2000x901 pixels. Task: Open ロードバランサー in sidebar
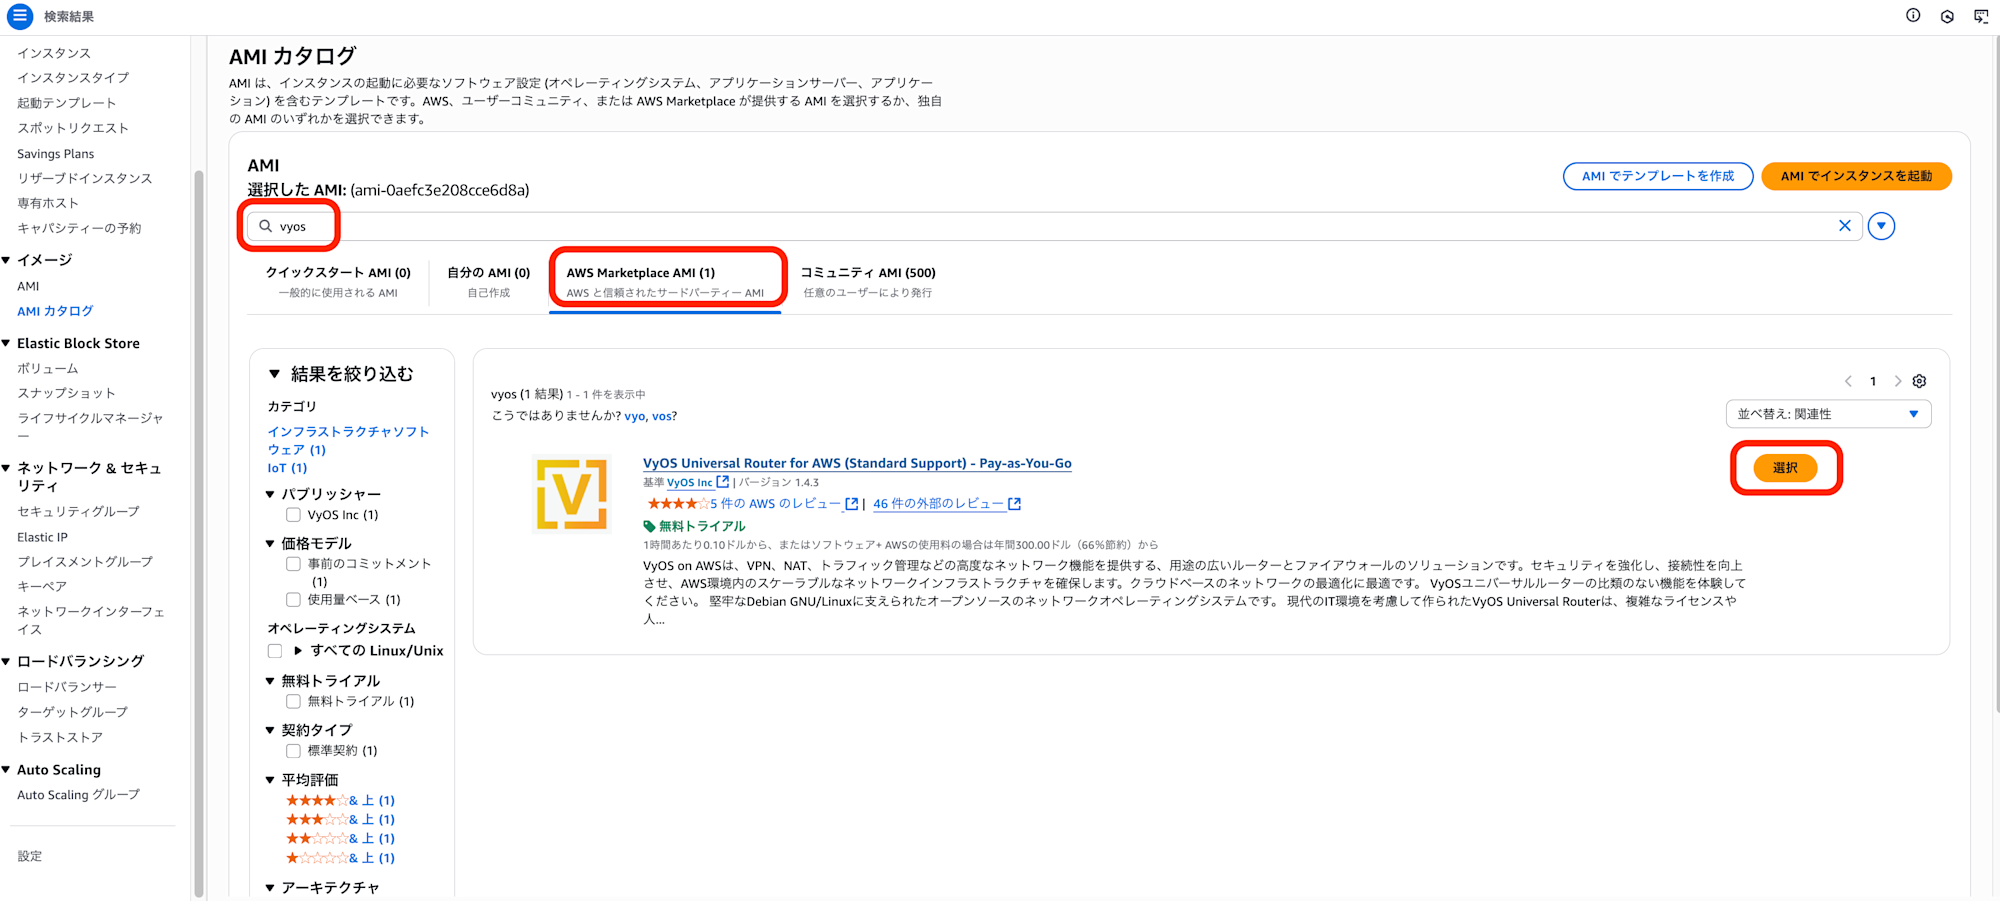click(x=67, y=687)
